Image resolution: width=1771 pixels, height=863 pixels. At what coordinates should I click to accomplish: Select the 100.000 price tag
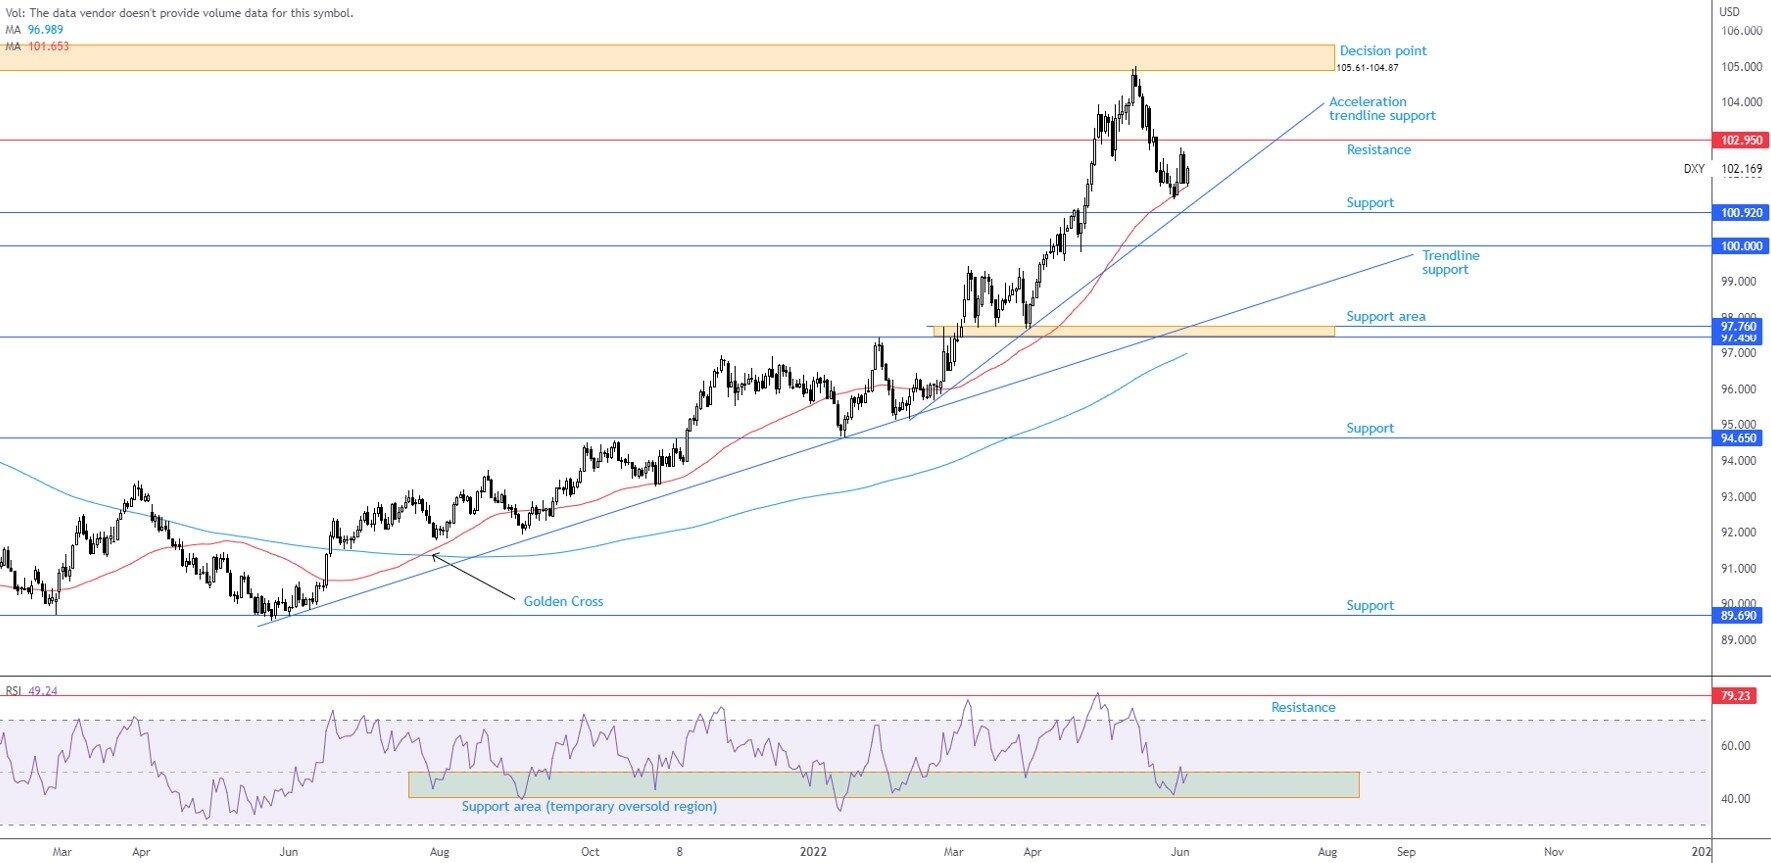click(1741, 246)
